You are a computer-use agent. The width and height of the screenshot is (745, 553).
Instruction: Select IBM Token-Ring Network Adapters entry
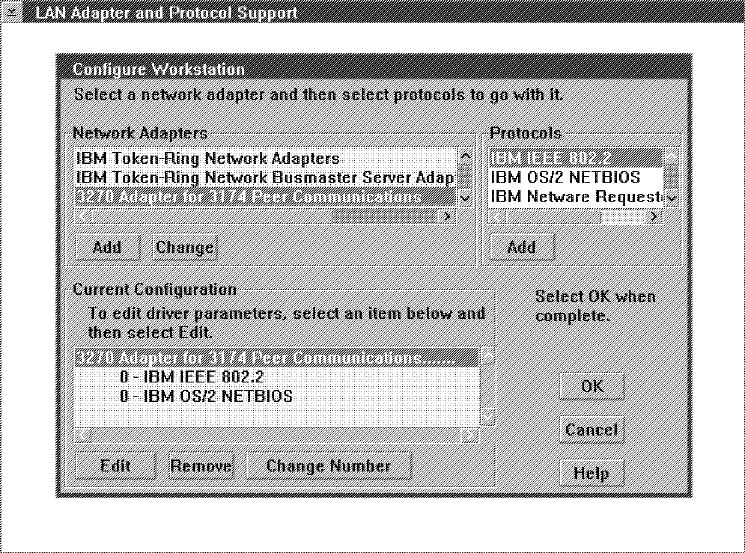tap(265, 158)
